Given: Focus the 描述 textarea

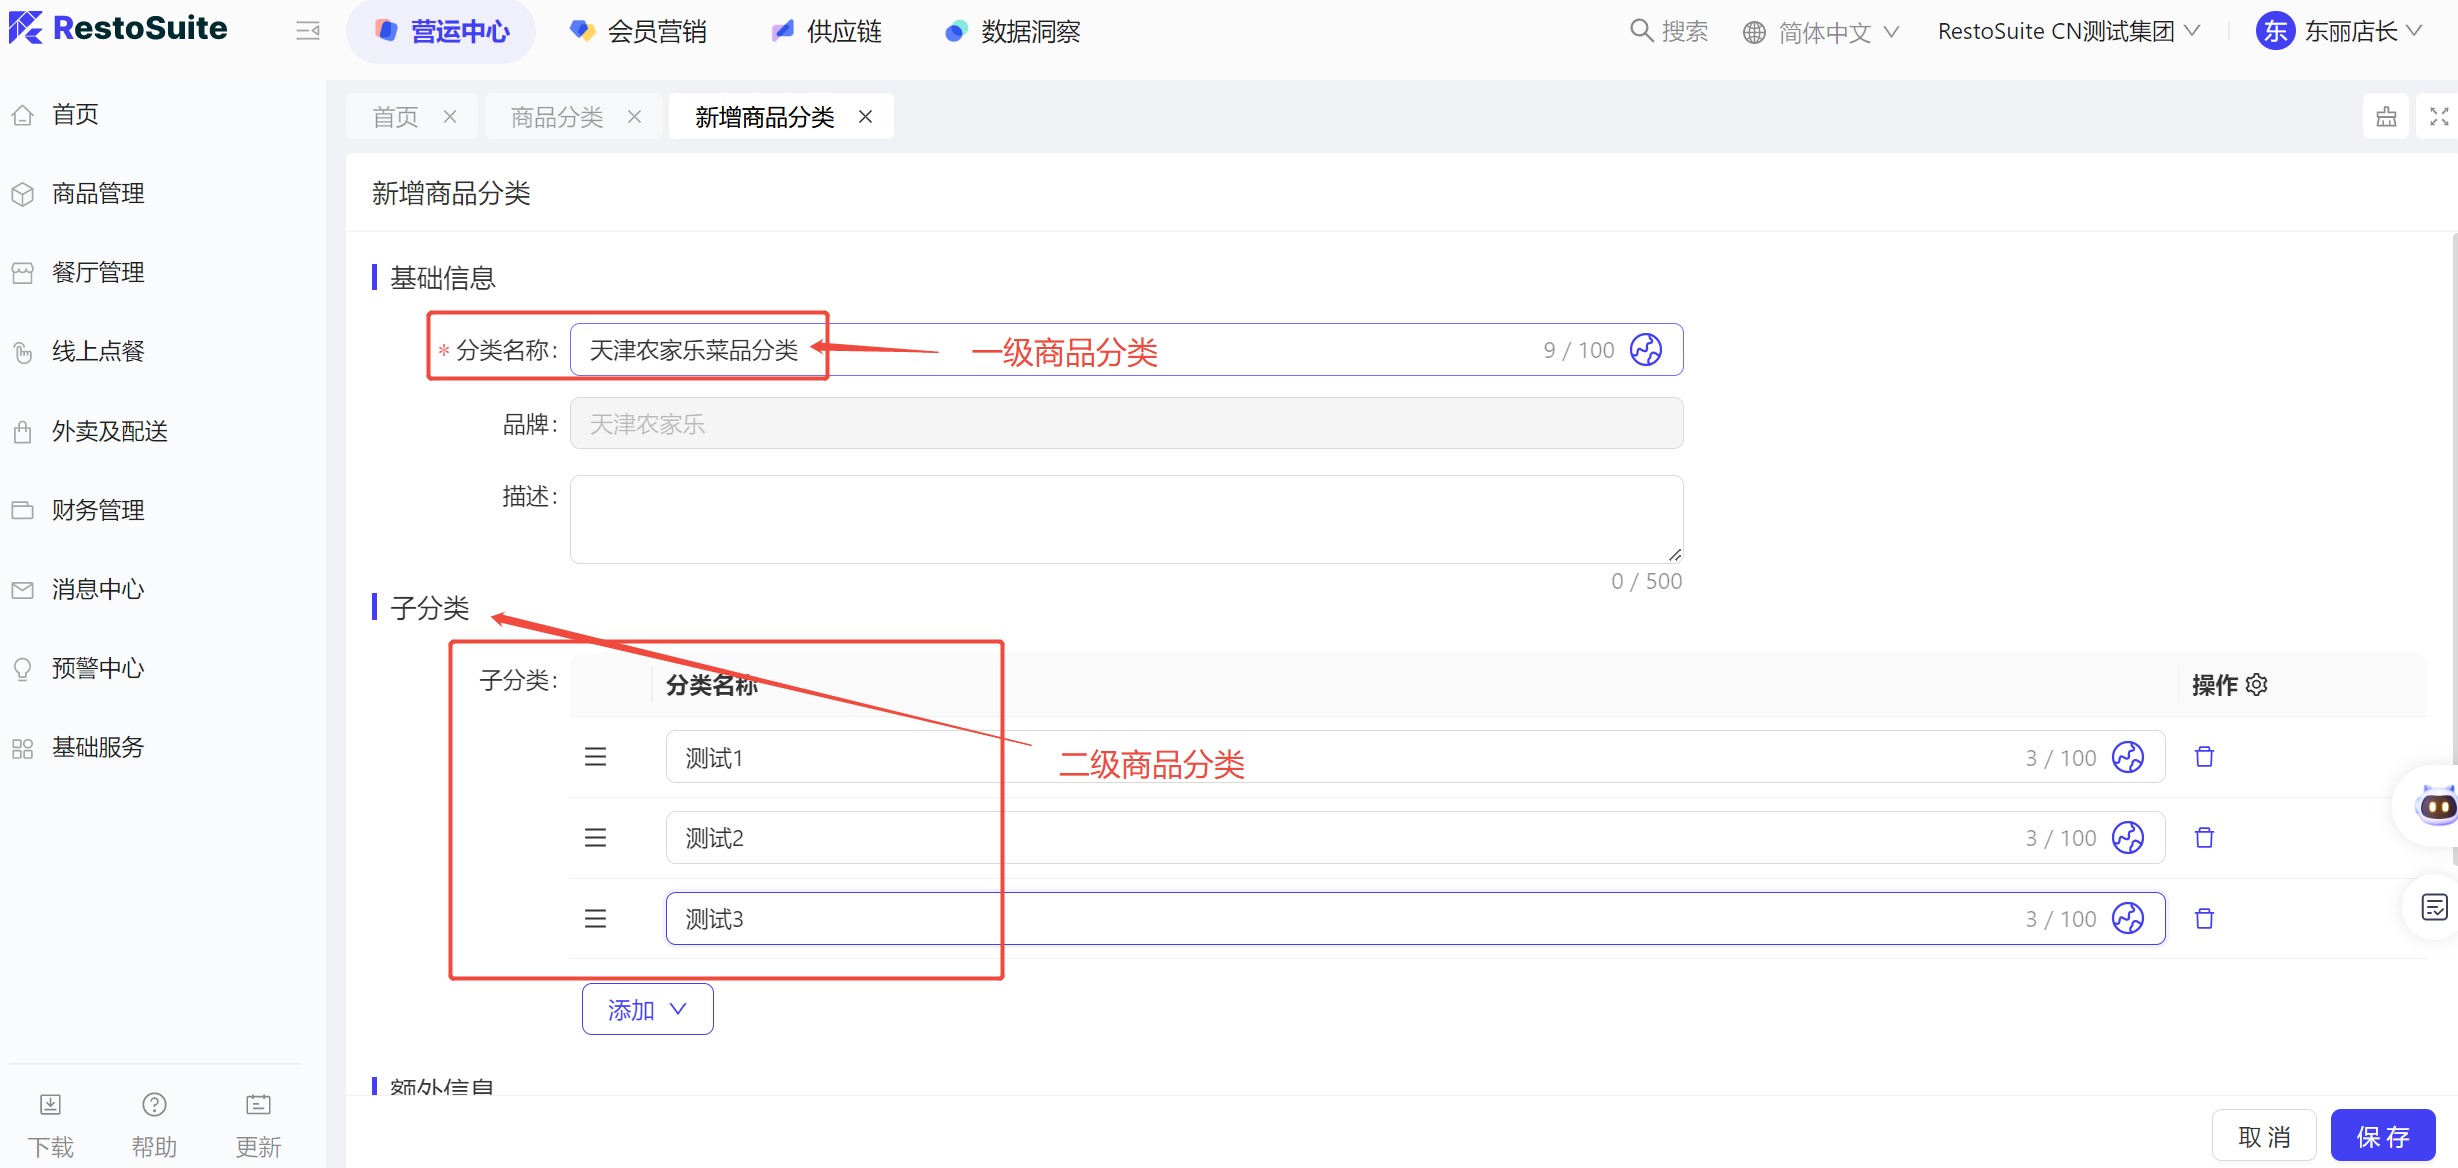Looking at the screenshot, I should (x=1126, y=519).
